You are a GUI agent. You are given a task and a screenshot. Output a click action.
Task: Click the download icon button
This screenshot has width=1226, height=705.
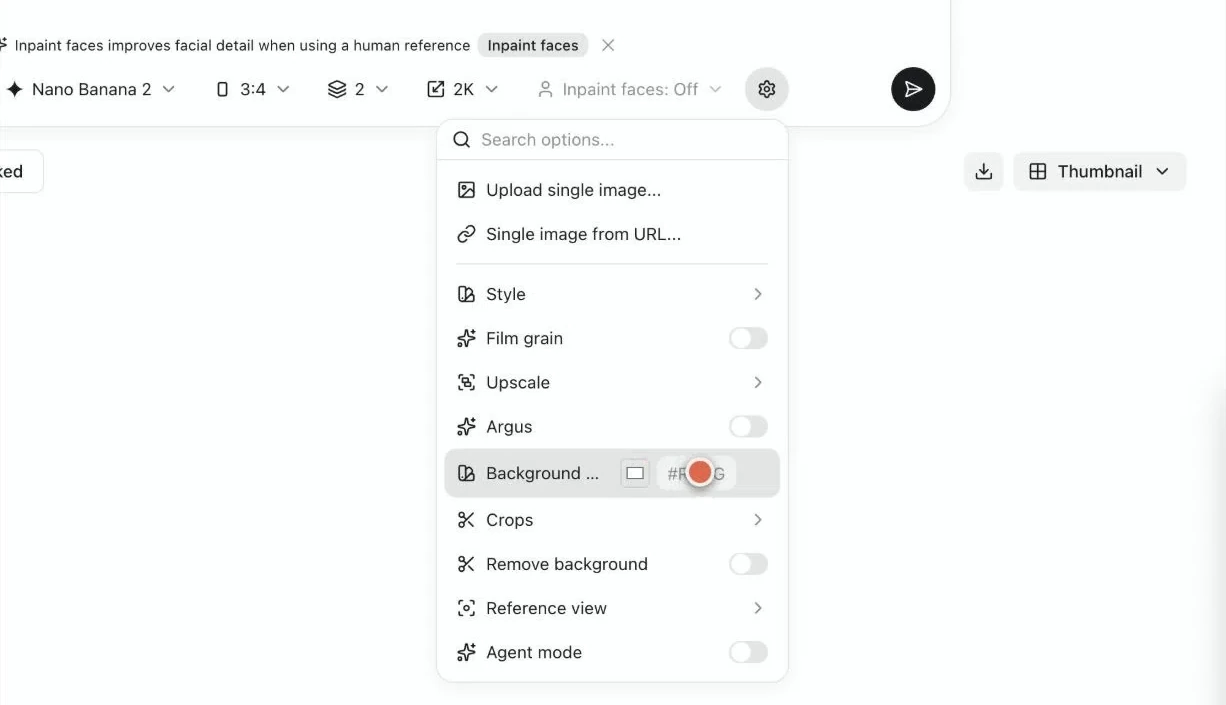click(984, 171)
